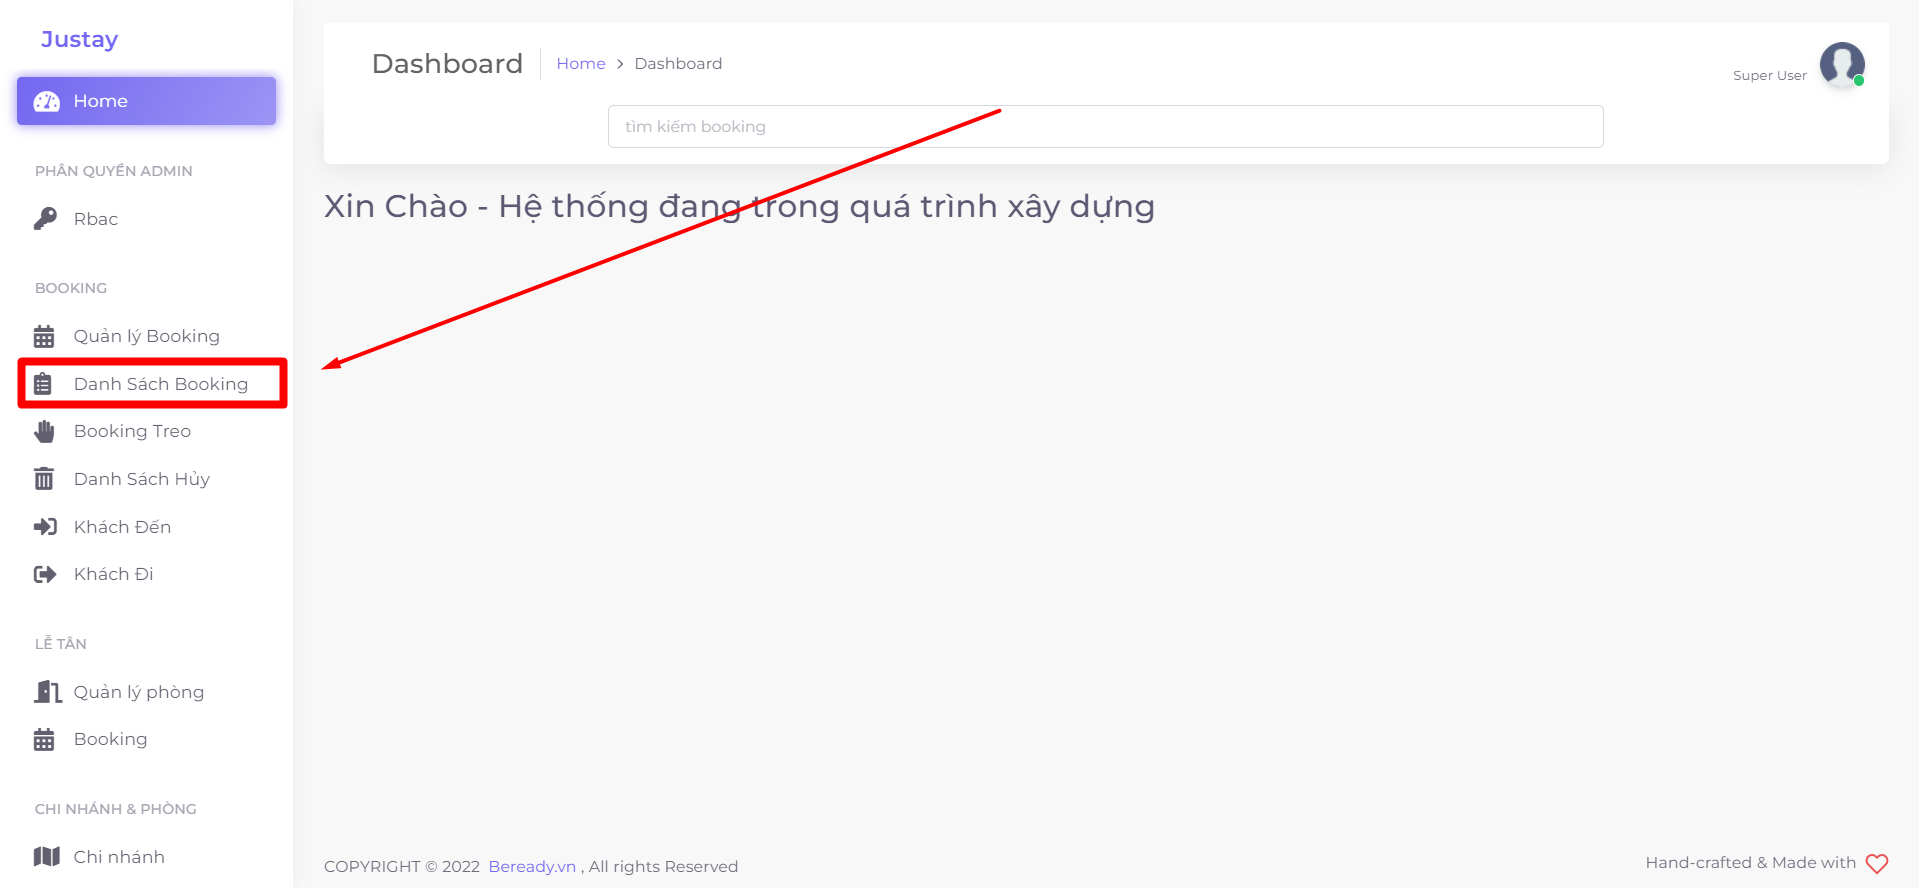Open the Super User avatar menu
The image size is (1919, 888).
click(1841, 65)
